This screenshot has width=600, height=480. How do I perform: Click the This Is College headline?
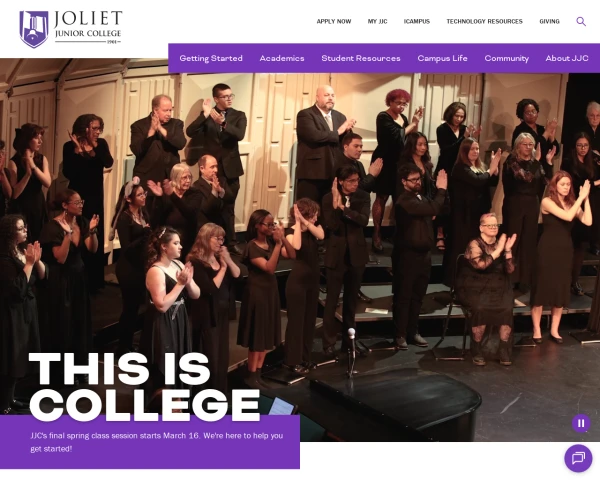pos(145,386)
